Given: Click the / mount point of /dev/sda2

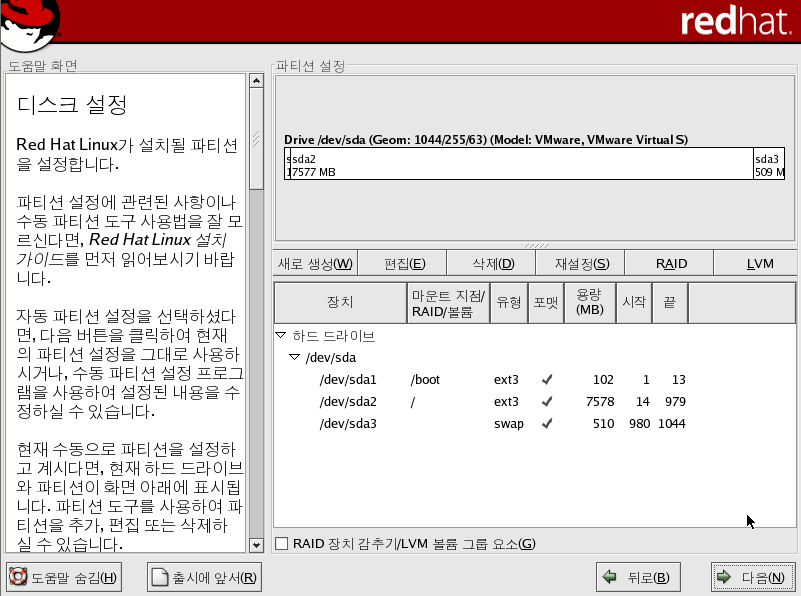Looking at the screenshot, I should pyautogui.click(x=413, y=402).
